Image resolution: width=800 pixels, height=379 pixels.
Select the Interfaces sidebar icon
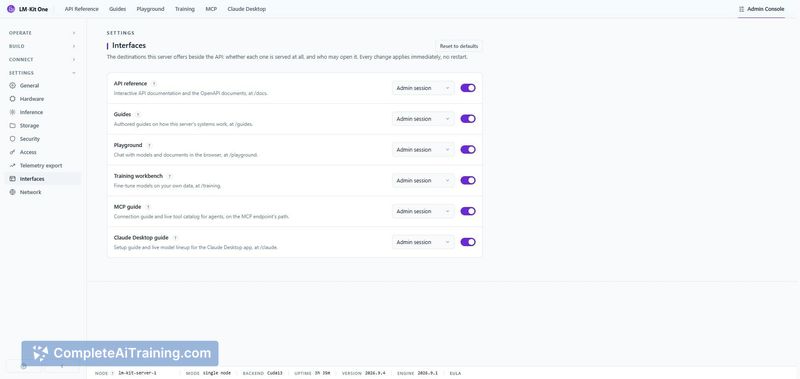click(13, 179)
